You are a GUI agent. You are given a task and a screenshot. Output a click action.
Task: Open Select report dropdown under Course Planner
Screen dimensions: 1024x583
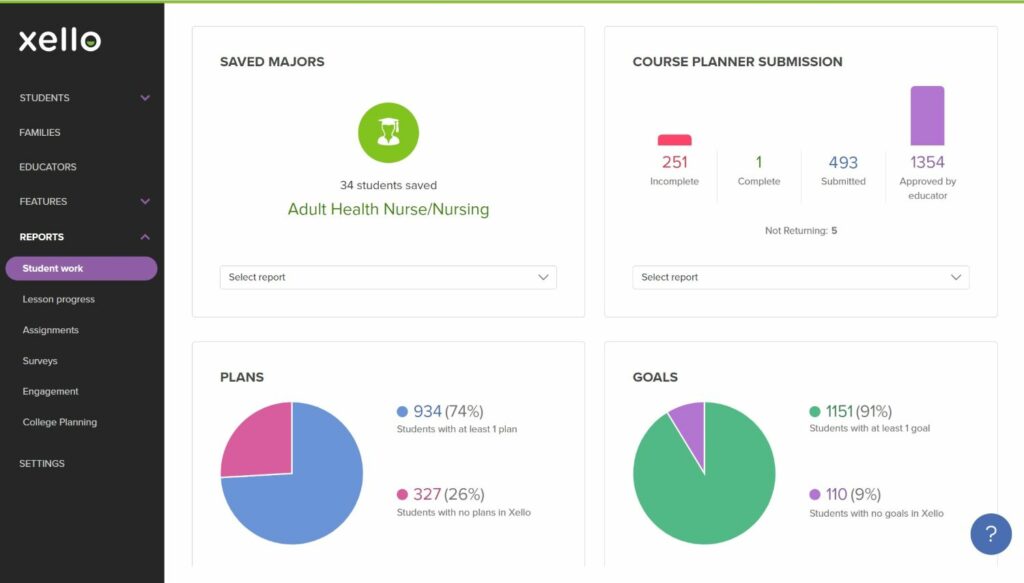tap(801, 277)
